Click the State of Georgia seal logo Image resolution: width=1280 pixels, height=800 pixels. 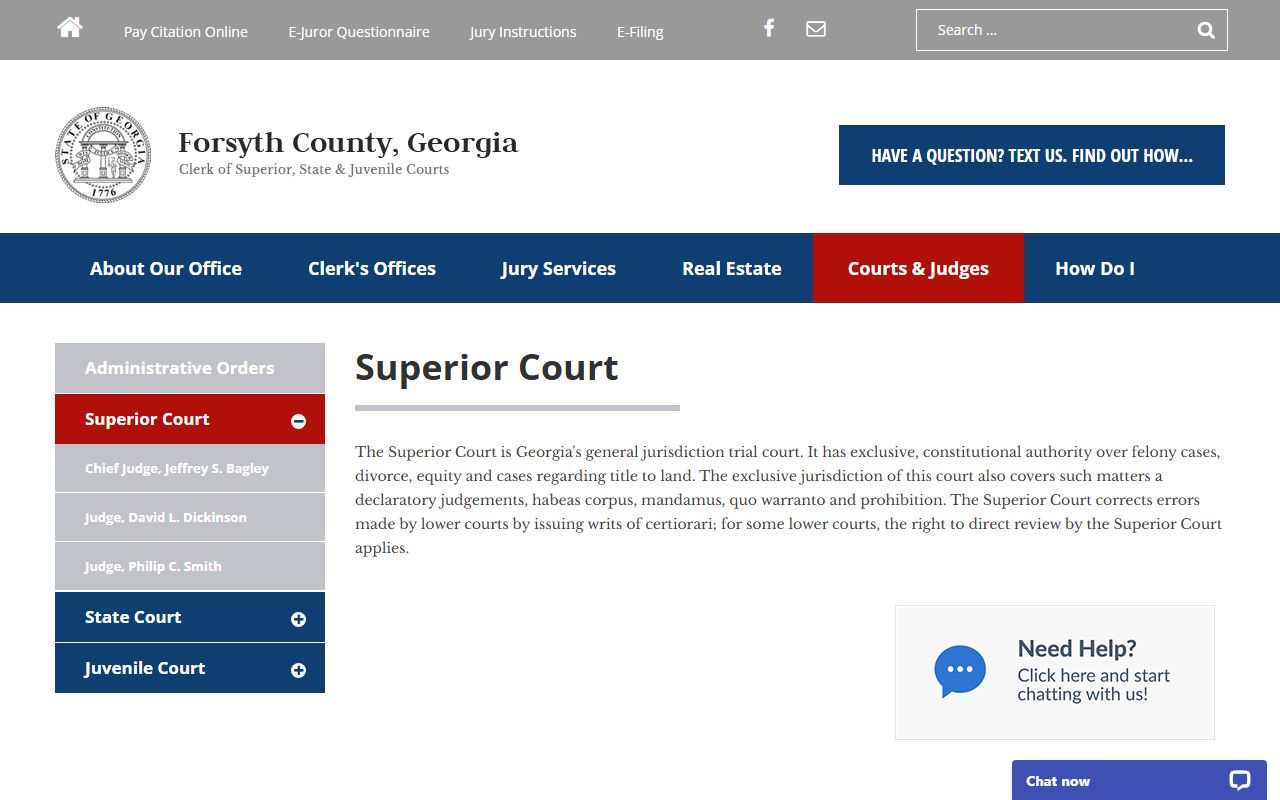103,155
